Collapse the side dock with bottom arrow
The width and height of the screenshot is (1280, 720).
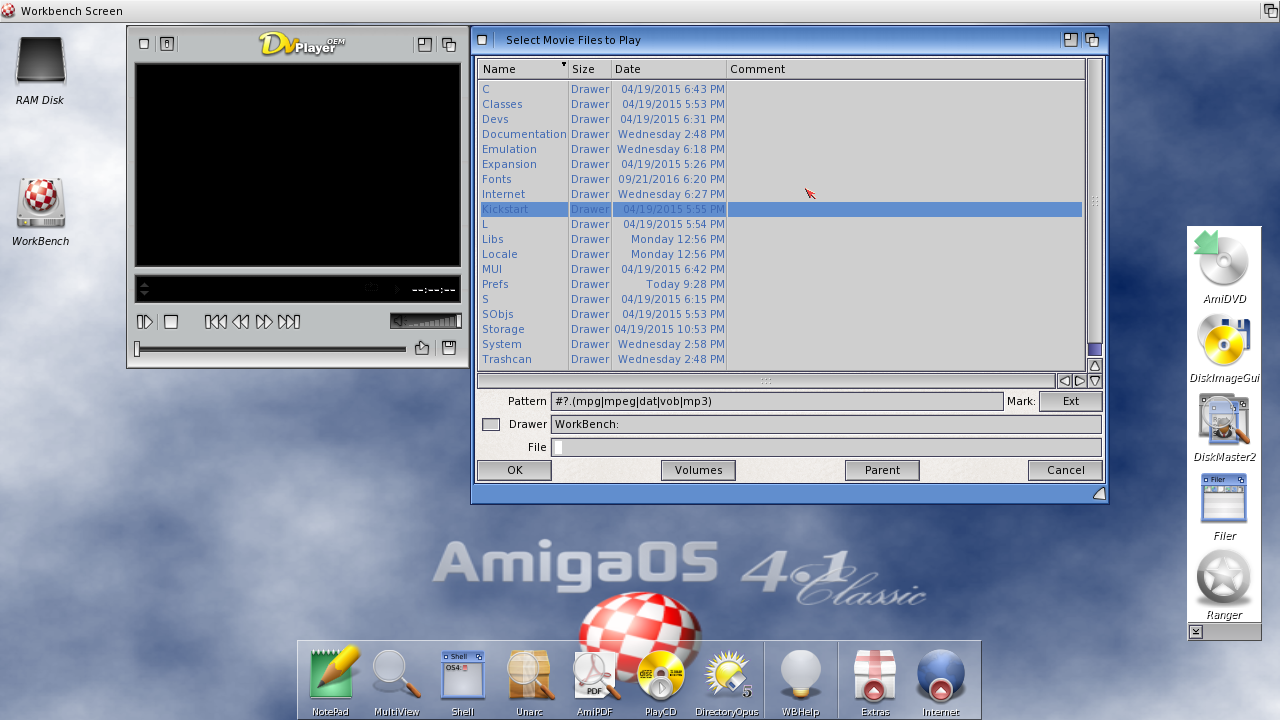pos(1196,632)
